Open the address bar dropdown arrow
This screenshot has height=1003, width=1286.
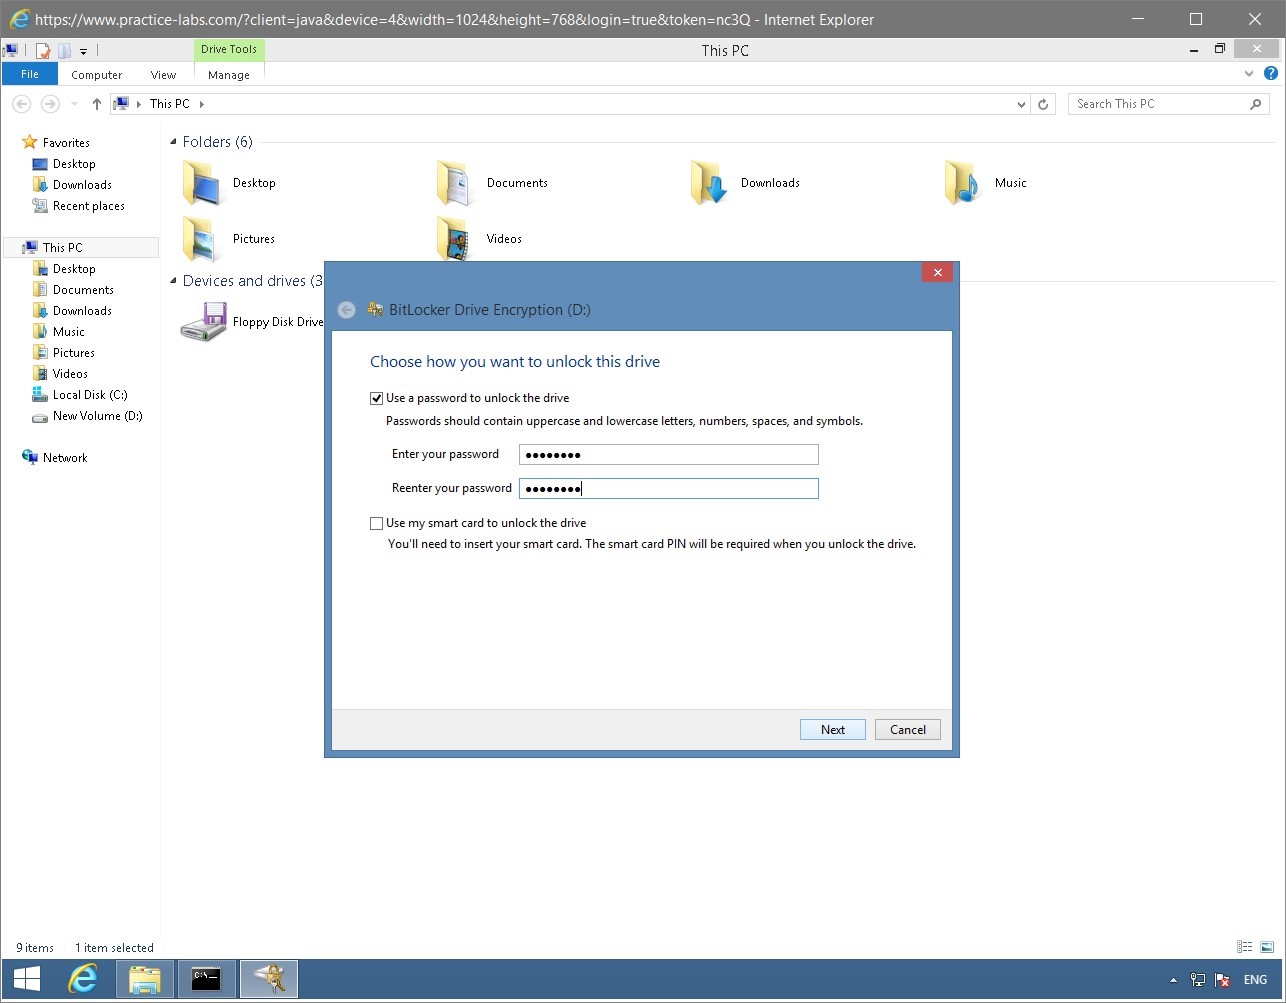(1020, 103)
